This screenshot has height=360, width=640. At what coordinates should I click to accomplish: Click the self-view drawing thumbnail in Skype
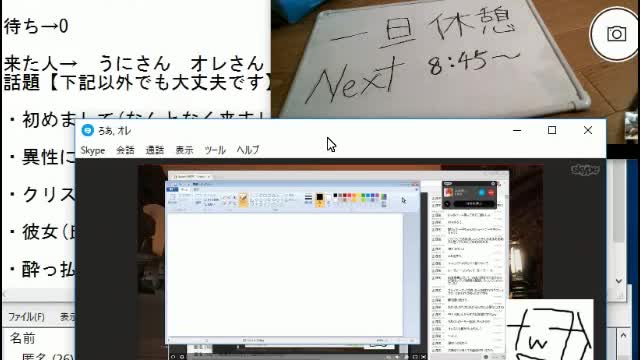[x=550, y=329]
